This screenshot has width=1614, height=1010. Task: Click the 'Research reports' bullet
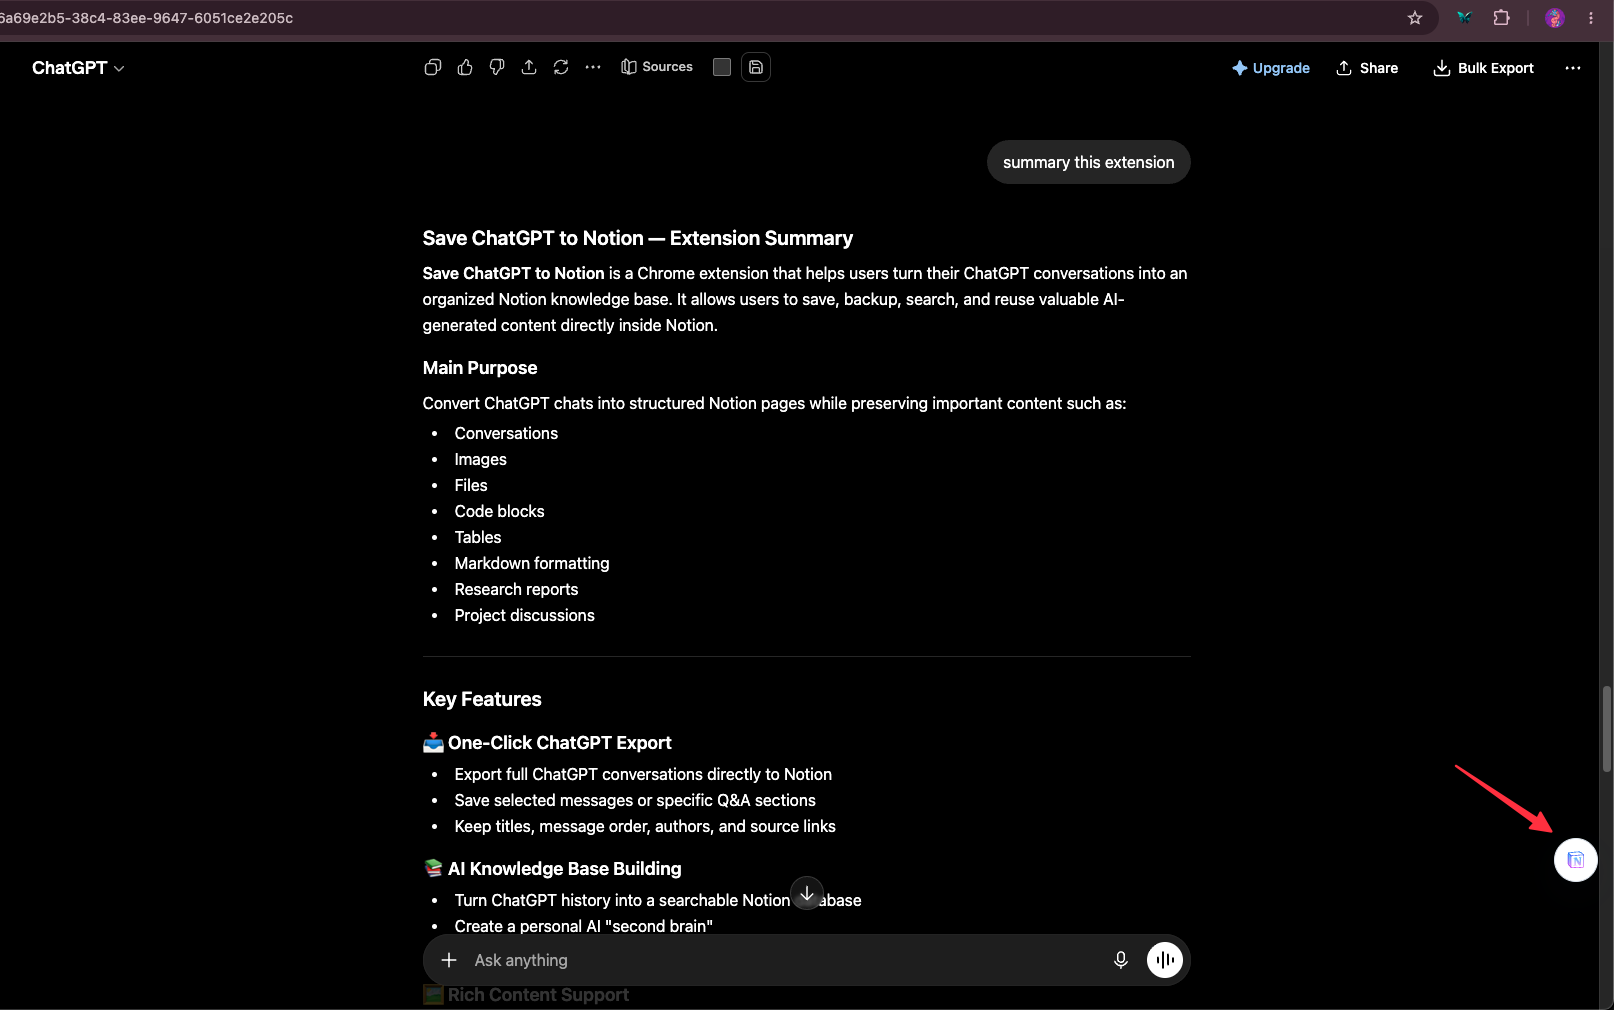[x=516, y=589]
